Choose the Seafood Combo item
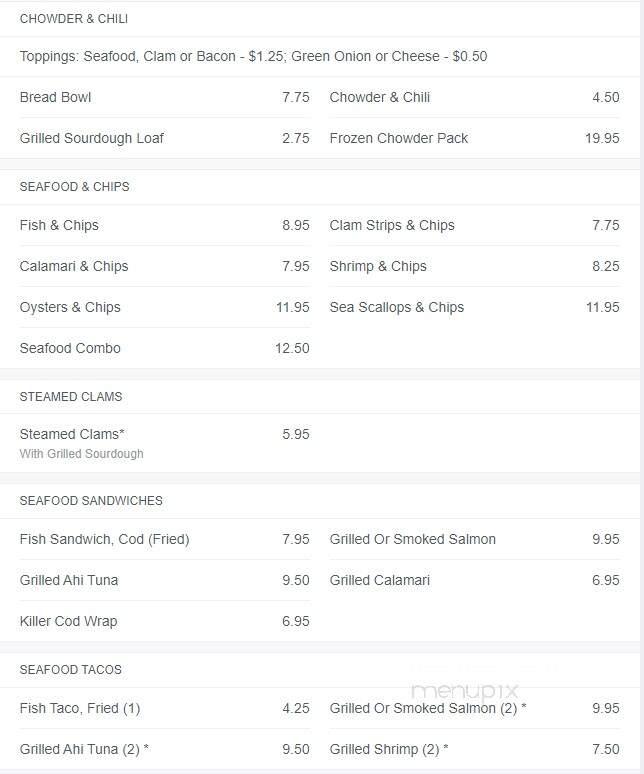Viewport: 644px width, 774px height. (x=164, y=348)
